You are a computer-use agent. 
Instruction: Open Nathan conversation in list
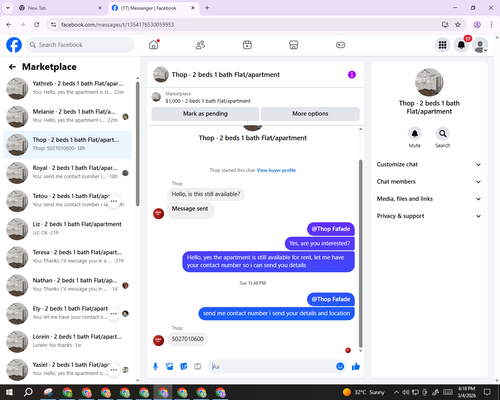pos(67,285)
